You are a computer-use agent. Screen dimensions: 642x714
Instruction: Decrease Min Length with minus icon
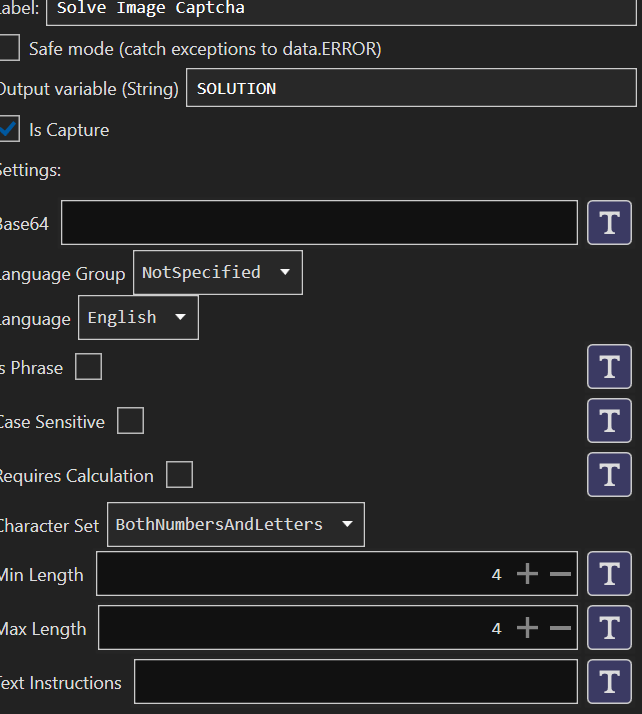pyautogui.click(x=560, y=574)
